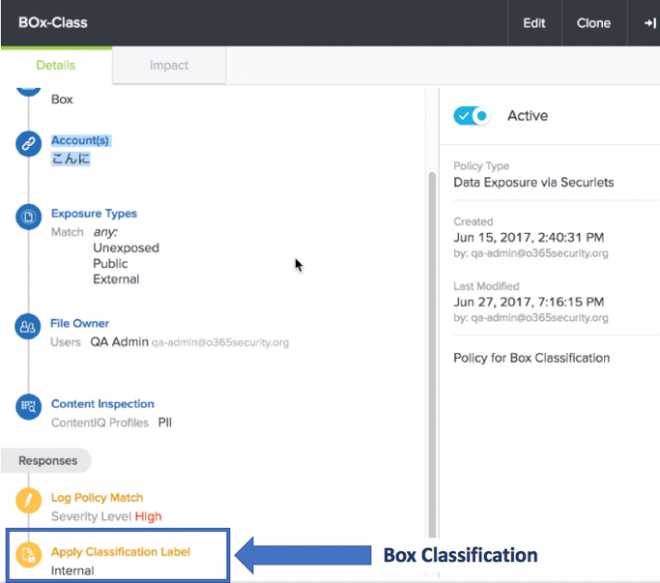The height and width of the screenshot is (583, 660).
Task: Click the PII ContentIQ profile value
Action: [165, 423]
